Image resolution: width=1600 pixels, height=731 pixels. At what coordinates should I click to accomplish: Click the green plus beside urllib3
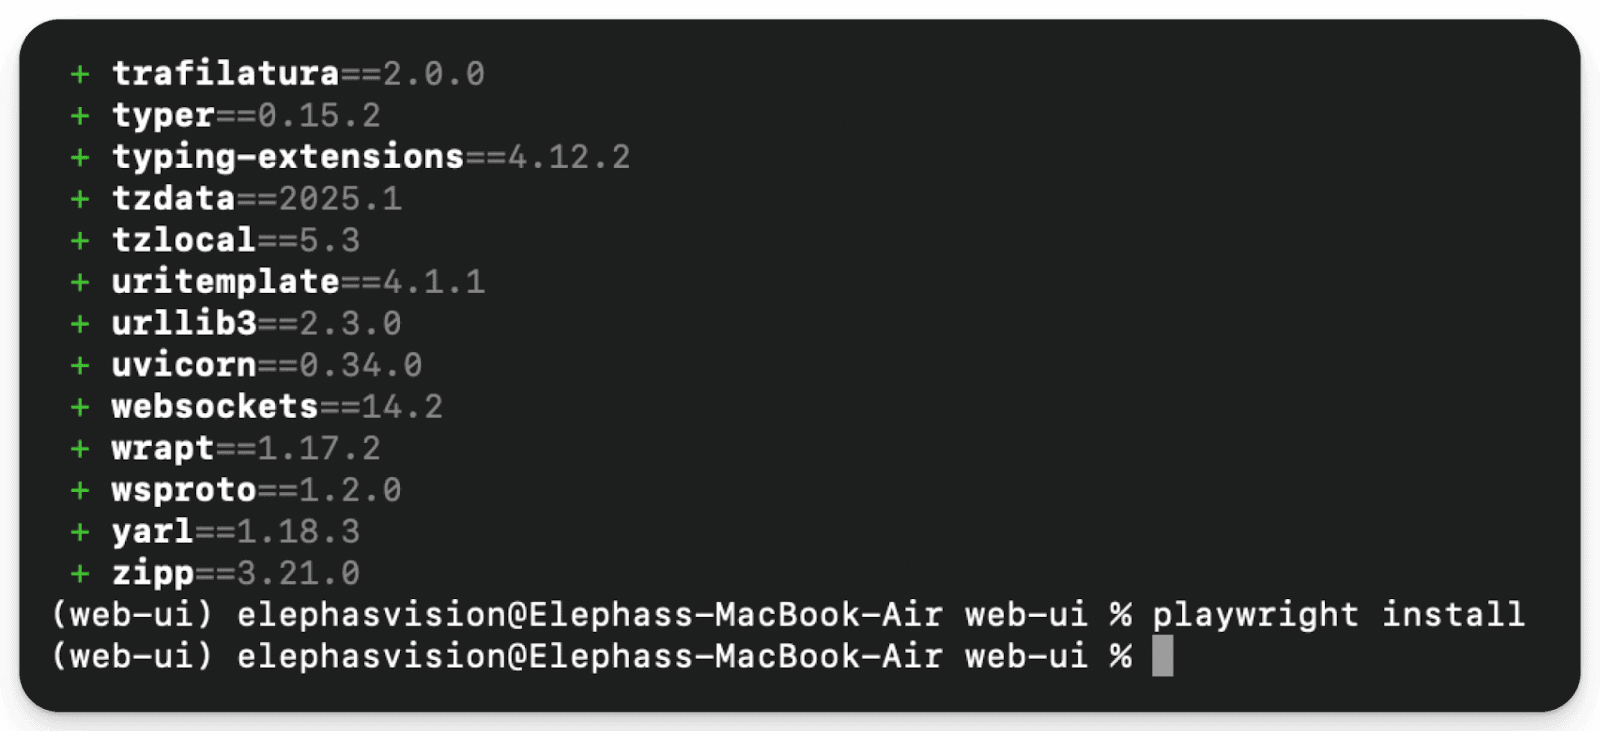tap(80, 324)
